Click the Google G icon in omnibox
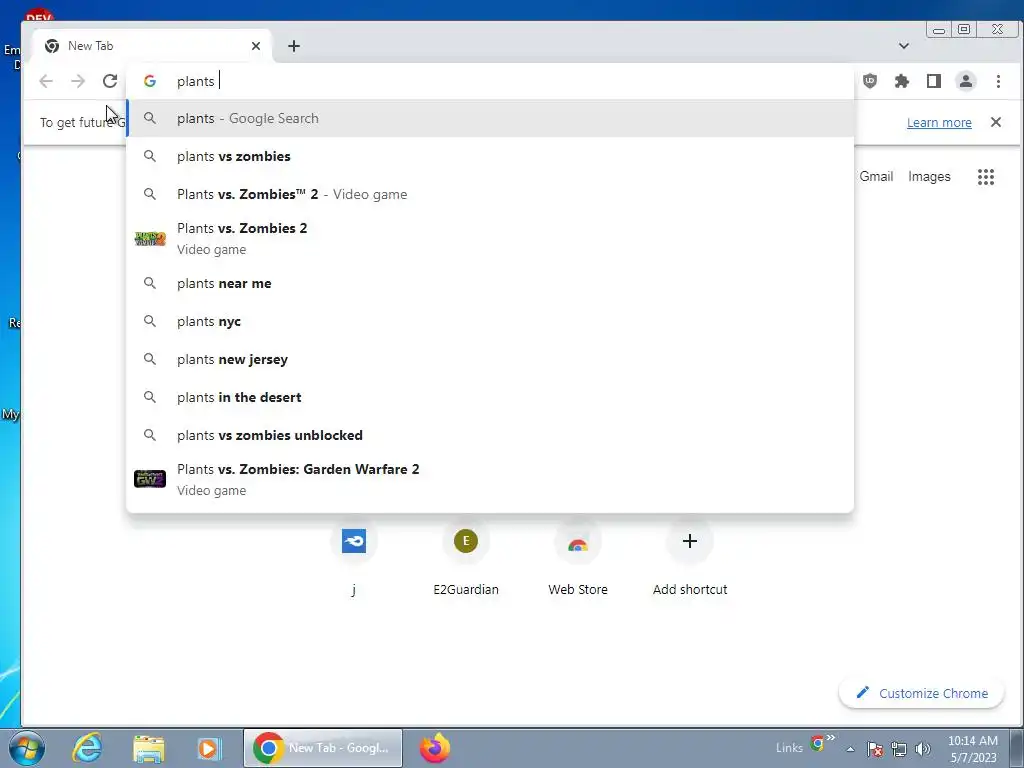The width and height of the screenshot is (1024, 768). tap(150, 81)
